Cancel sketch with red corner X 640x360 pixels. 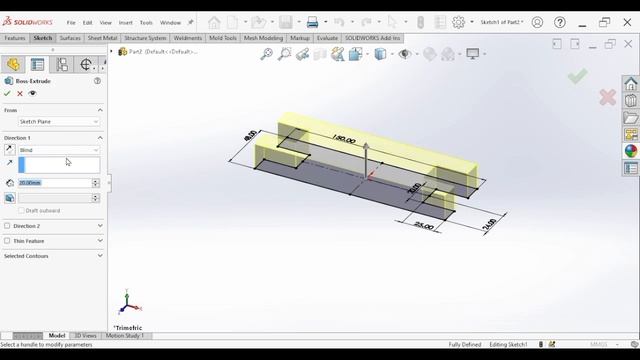click(x=608, y=97)
